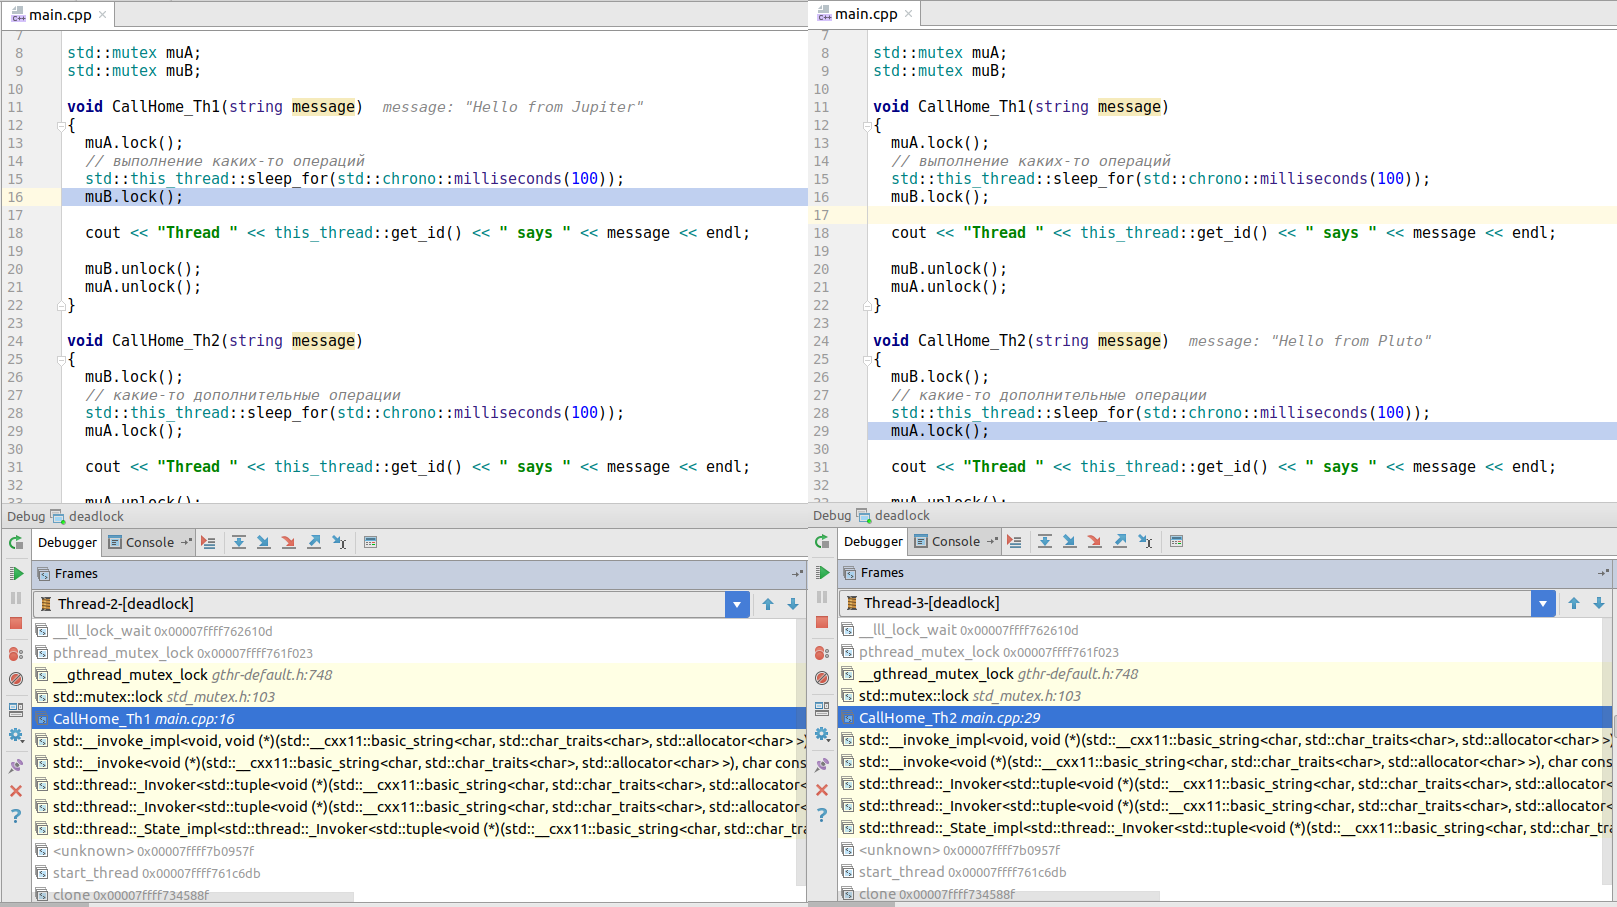Select std::mutex::lock frame in Thread-3 list

pyautogui.click(x=1225, y=696)
